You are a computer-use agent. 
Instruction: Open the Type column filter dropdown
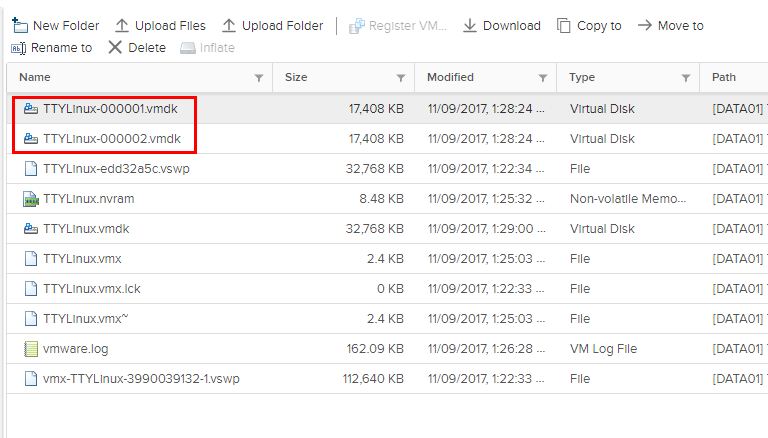tap(686, 78)
